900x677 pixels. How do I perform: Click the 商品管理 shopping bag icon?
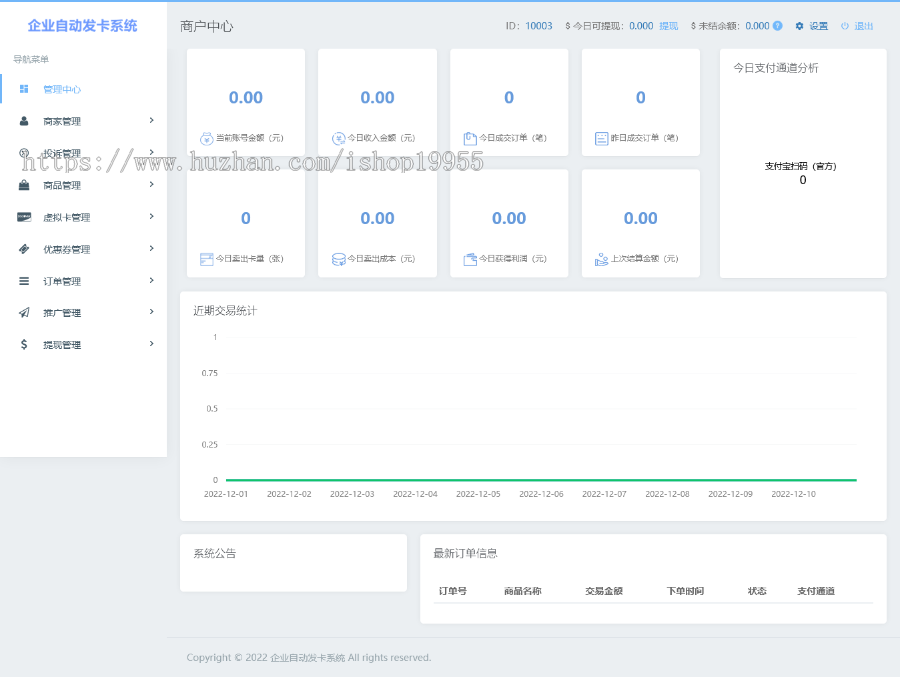[x=24, y=185]
